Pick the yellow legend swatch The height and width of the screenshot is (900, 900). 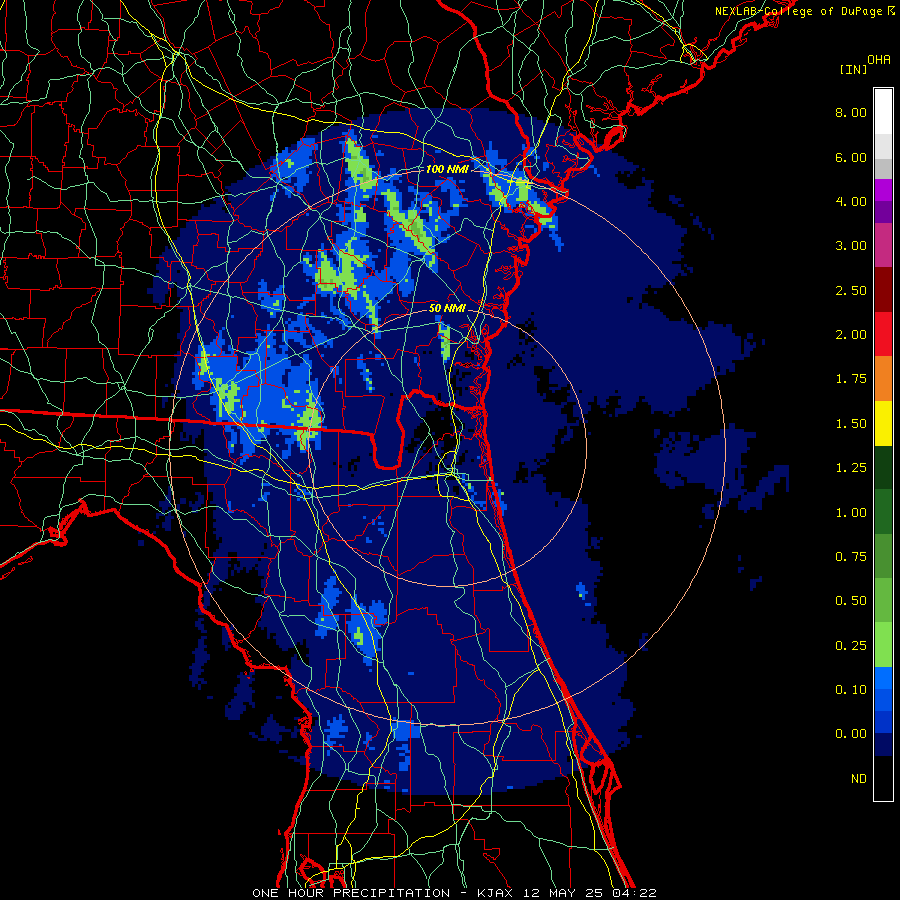coord(883,423)
